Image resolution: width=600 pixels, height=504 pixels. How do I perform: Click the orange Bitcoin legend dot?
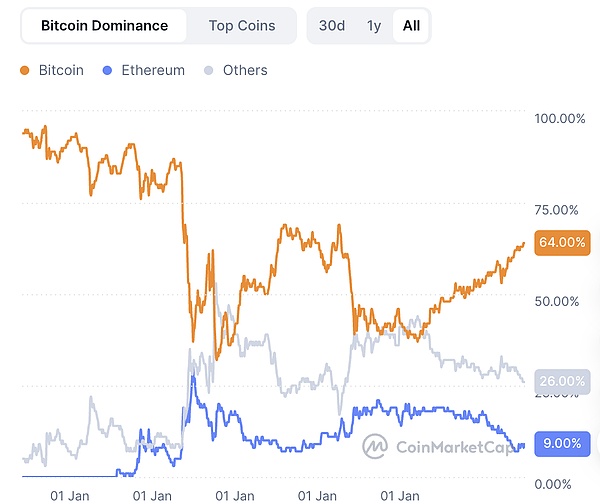tap(25, 71)
